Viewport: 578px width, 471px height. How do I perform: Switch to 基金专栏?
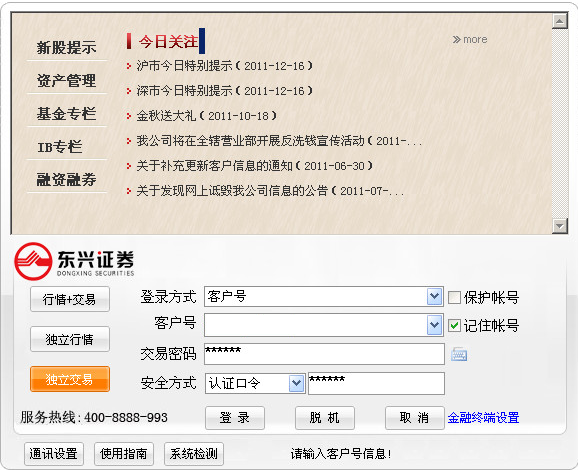(x=66, y=114)
